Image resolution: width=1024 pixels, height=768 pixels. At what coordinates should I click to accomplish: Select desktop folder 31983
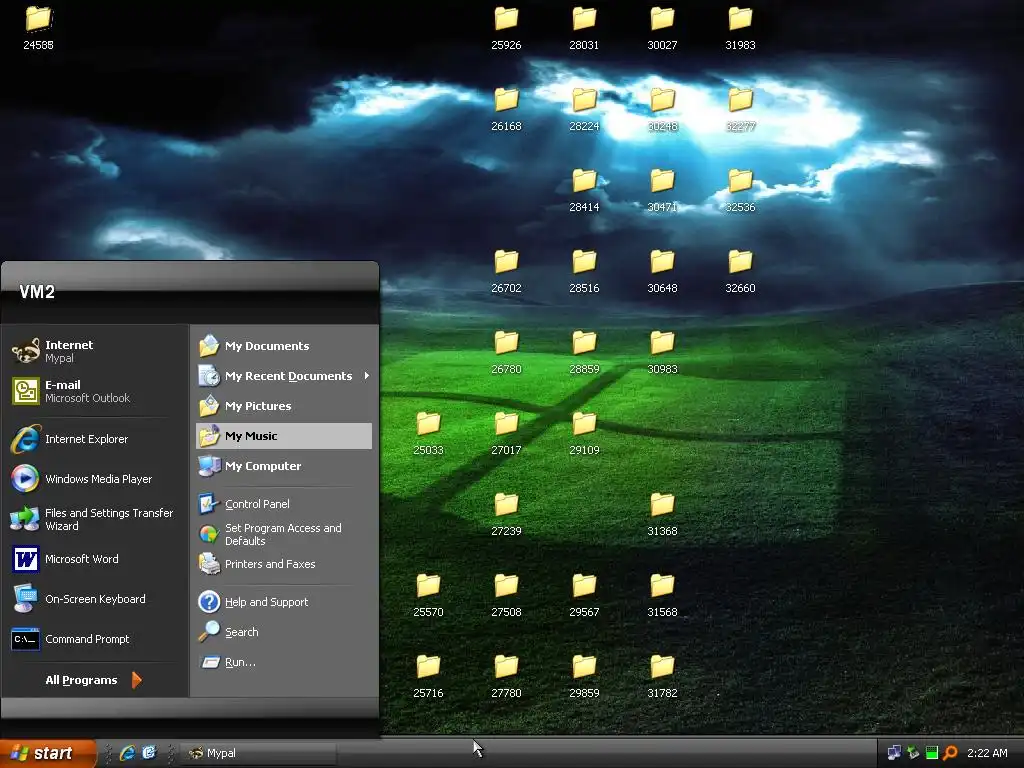pyautogui.click(x=740, y=27)
